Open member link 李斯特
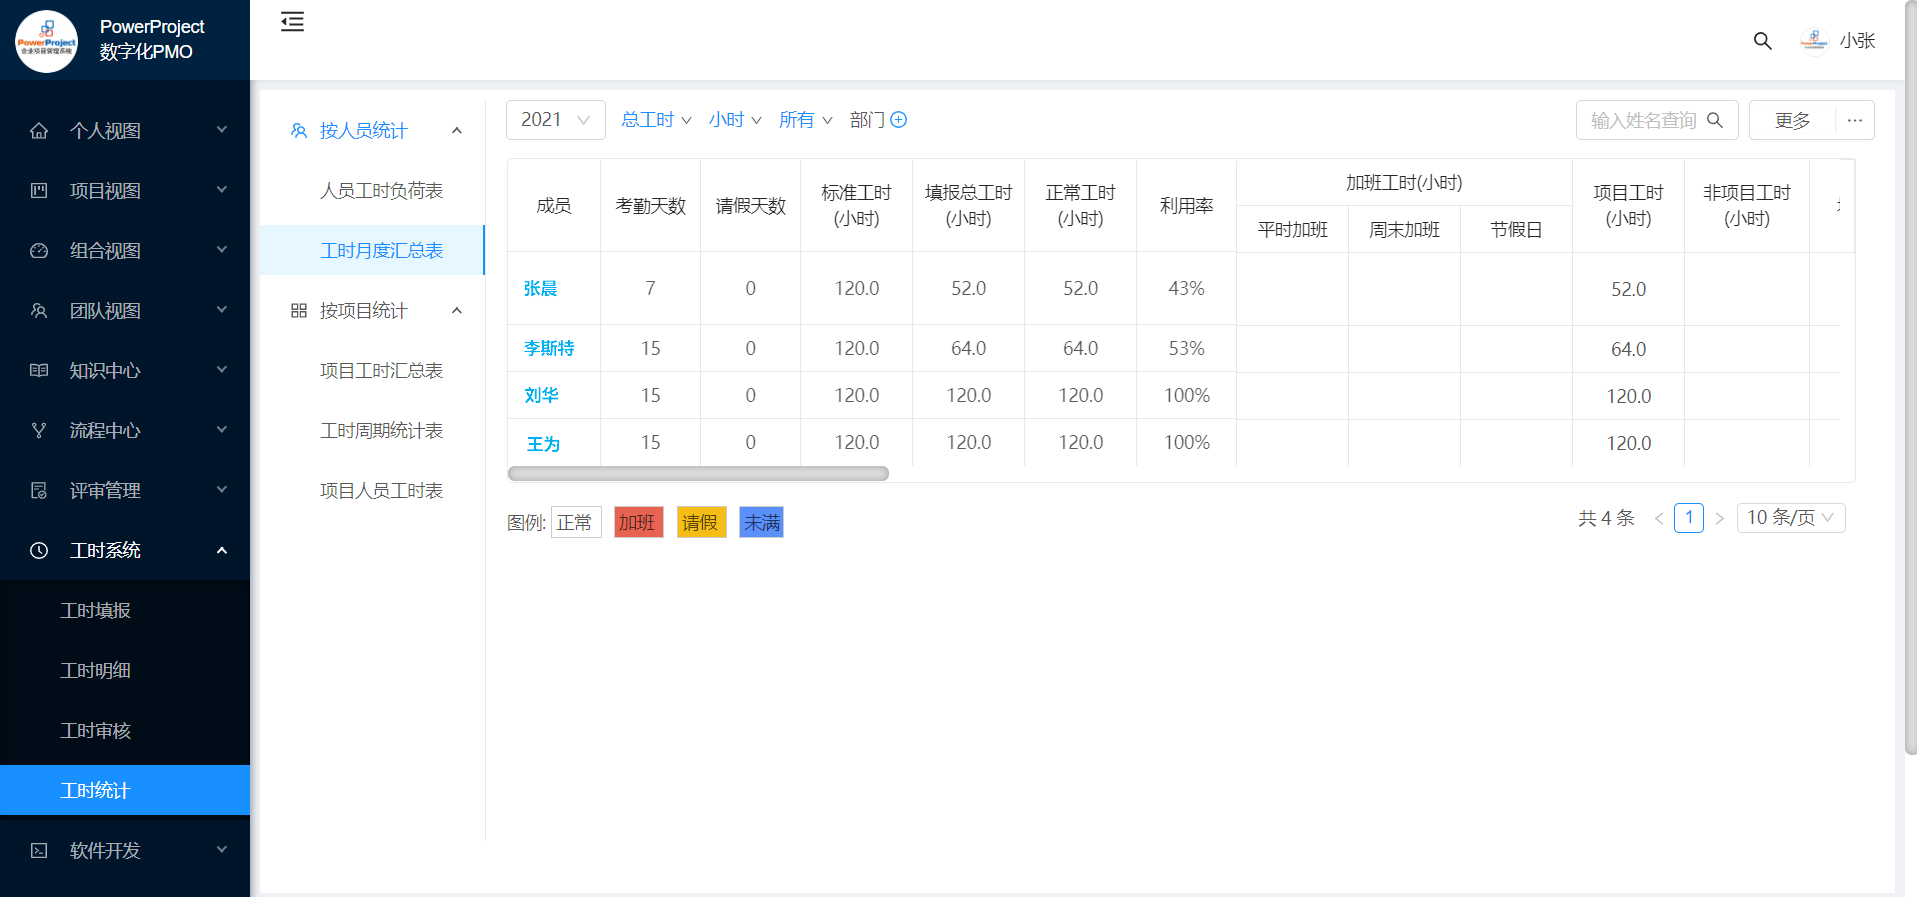 click(x=549, y=348)
